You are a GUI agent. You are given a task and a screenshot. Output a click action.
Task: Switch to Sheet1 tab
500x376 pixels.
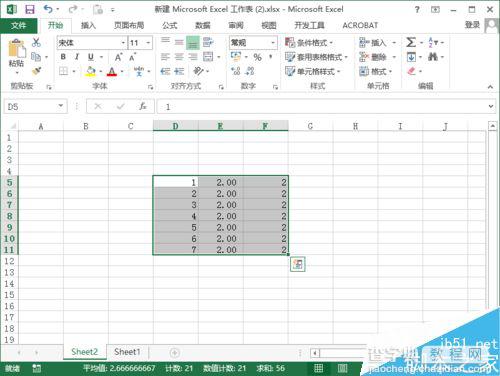point(127,352)
